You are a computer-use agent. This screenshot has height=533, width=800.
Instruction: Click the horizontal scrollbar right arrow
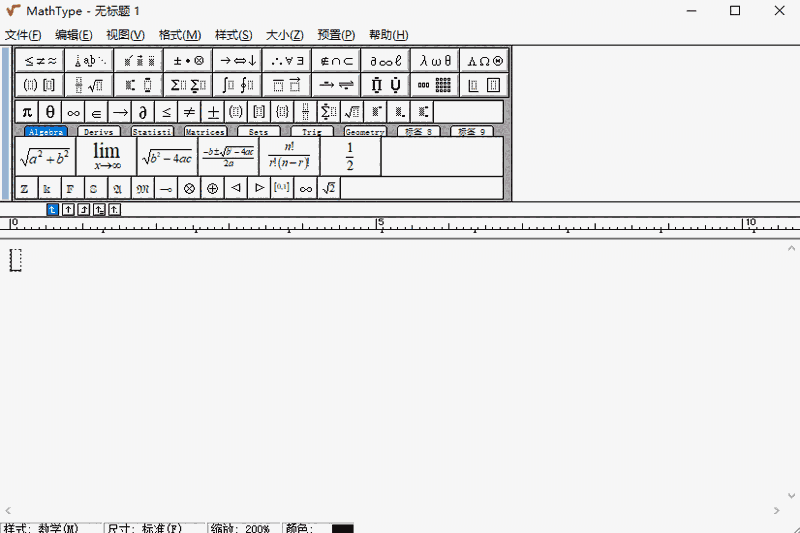pos(776,511)
